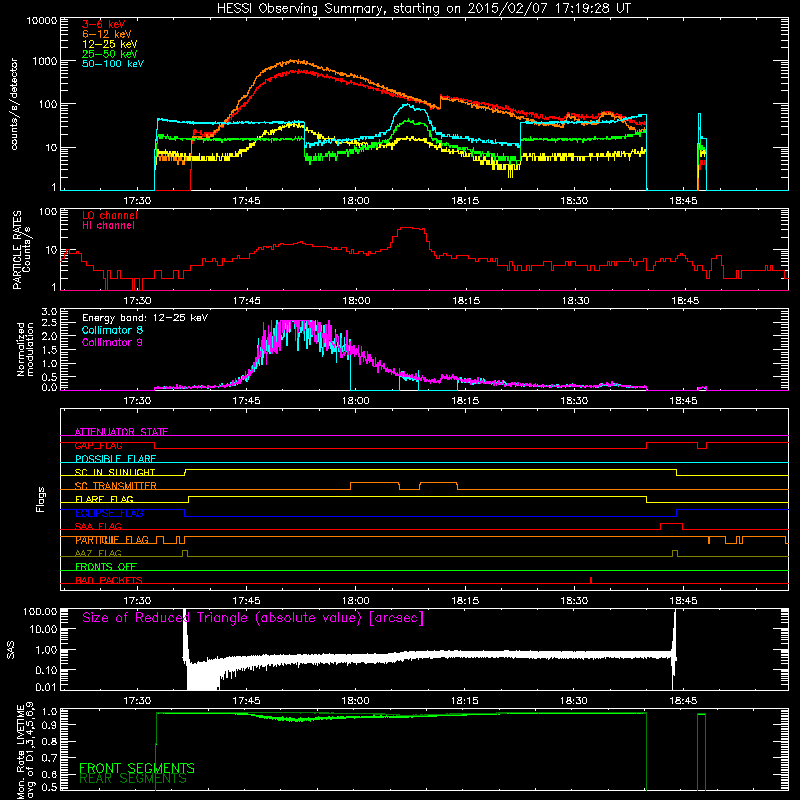Click the 100.00 tick on SAS axis

click(40, 611)
